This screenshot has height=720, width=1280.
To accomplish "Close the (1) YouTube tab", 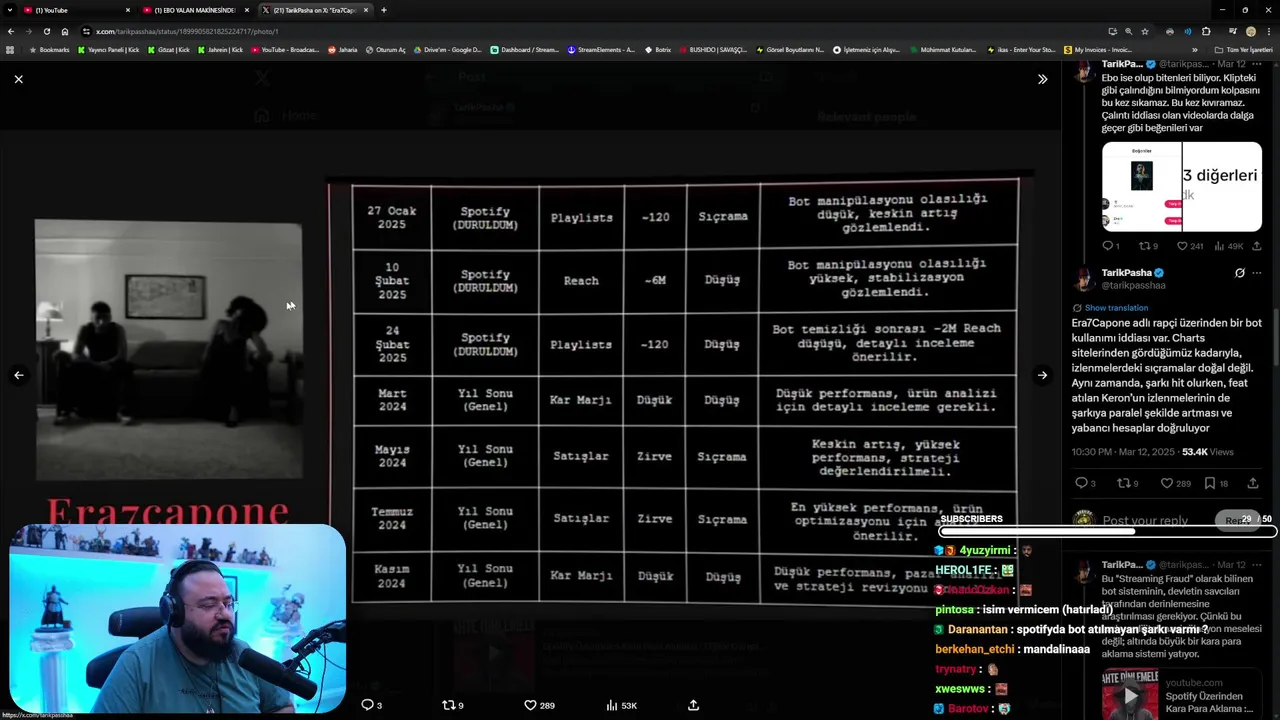I will click(128, 10).
